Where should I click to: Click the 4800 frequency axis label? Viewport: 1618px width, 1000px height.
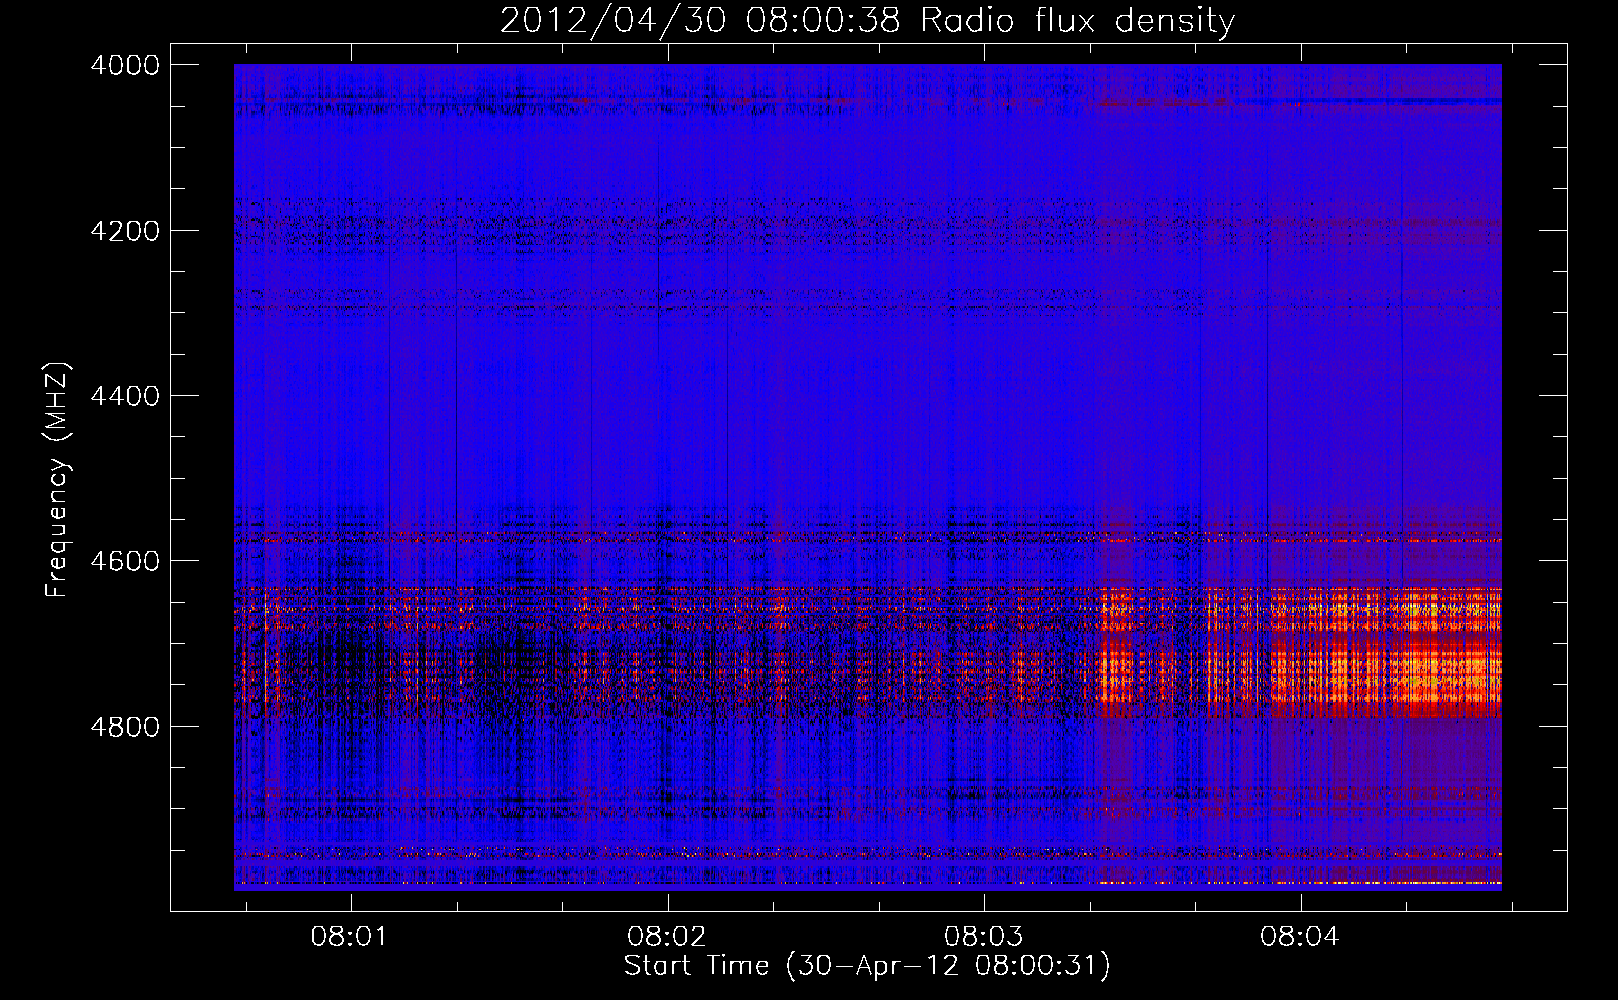point(125,727)
